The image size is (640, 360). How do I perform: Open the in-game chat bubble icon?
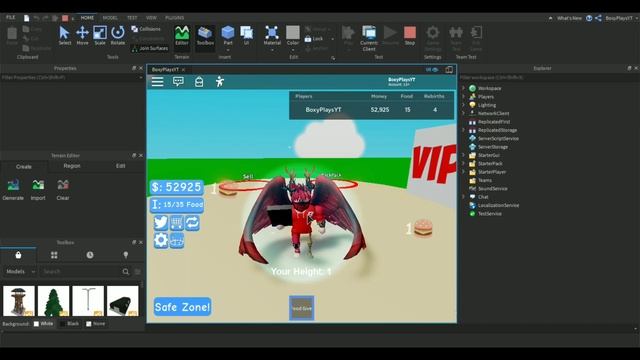tap(178, 82)
